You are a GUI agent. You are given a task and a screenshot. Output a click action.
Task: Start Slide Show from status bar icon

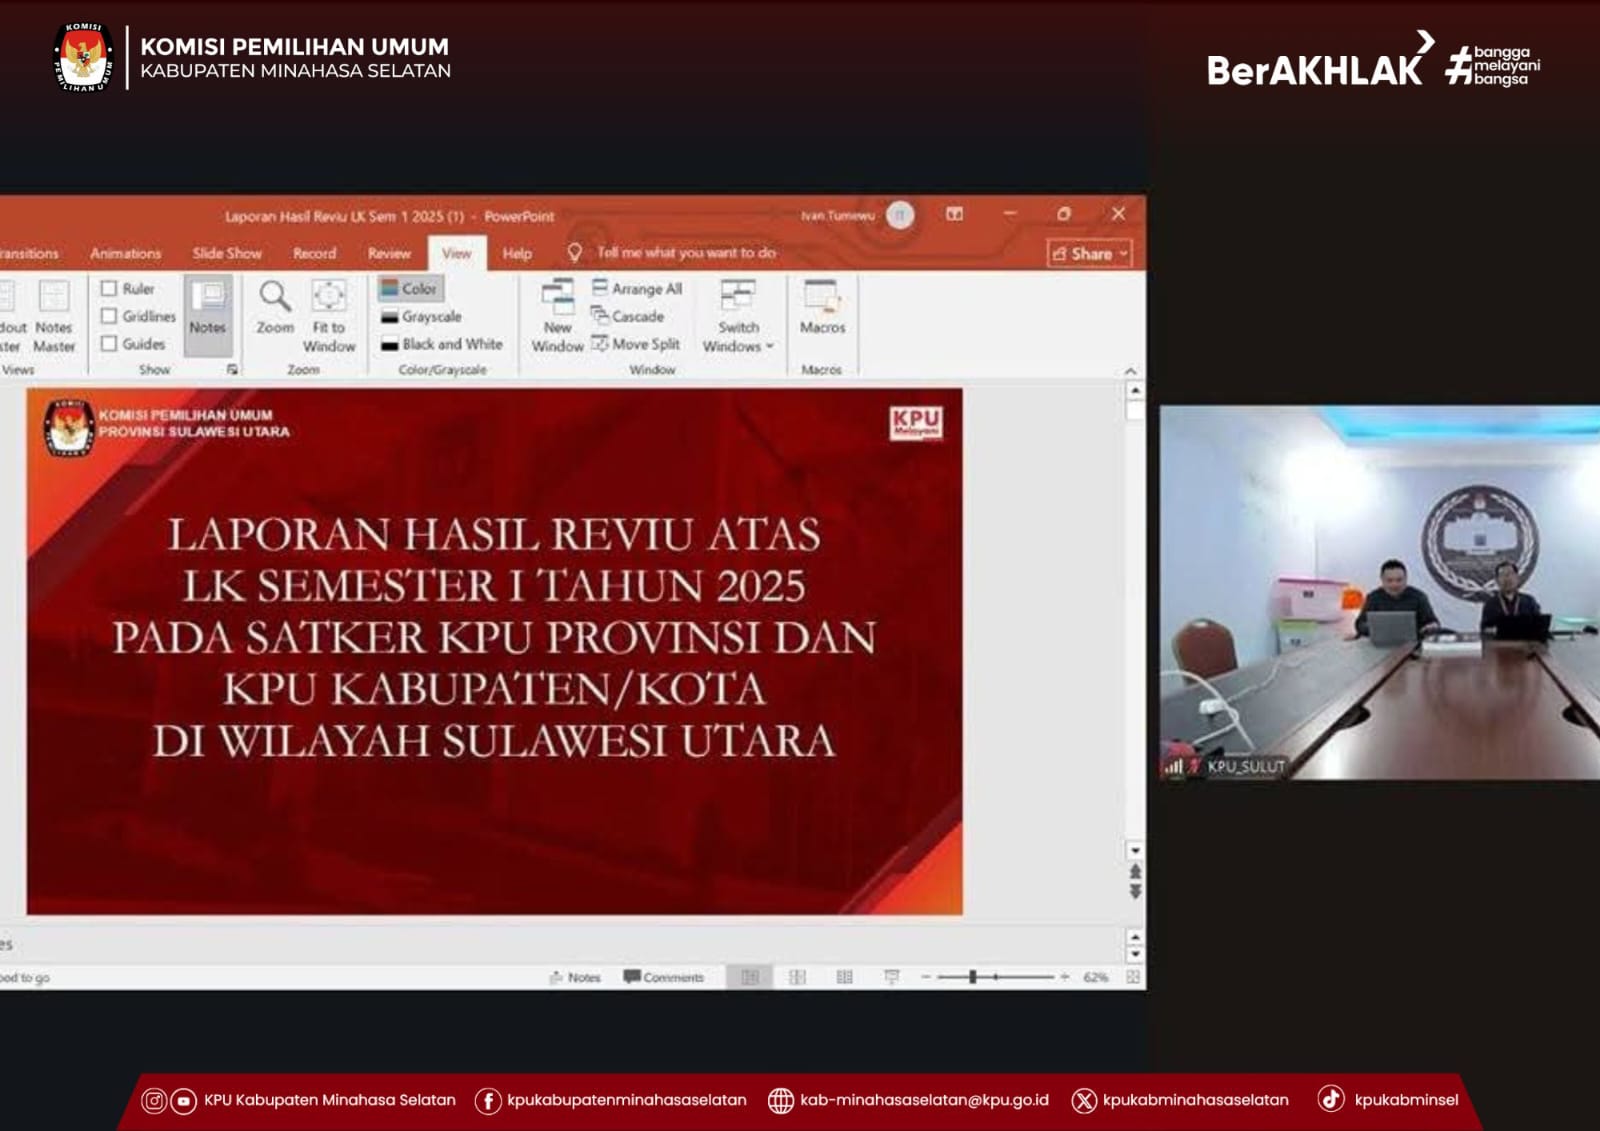click(892, 977)
